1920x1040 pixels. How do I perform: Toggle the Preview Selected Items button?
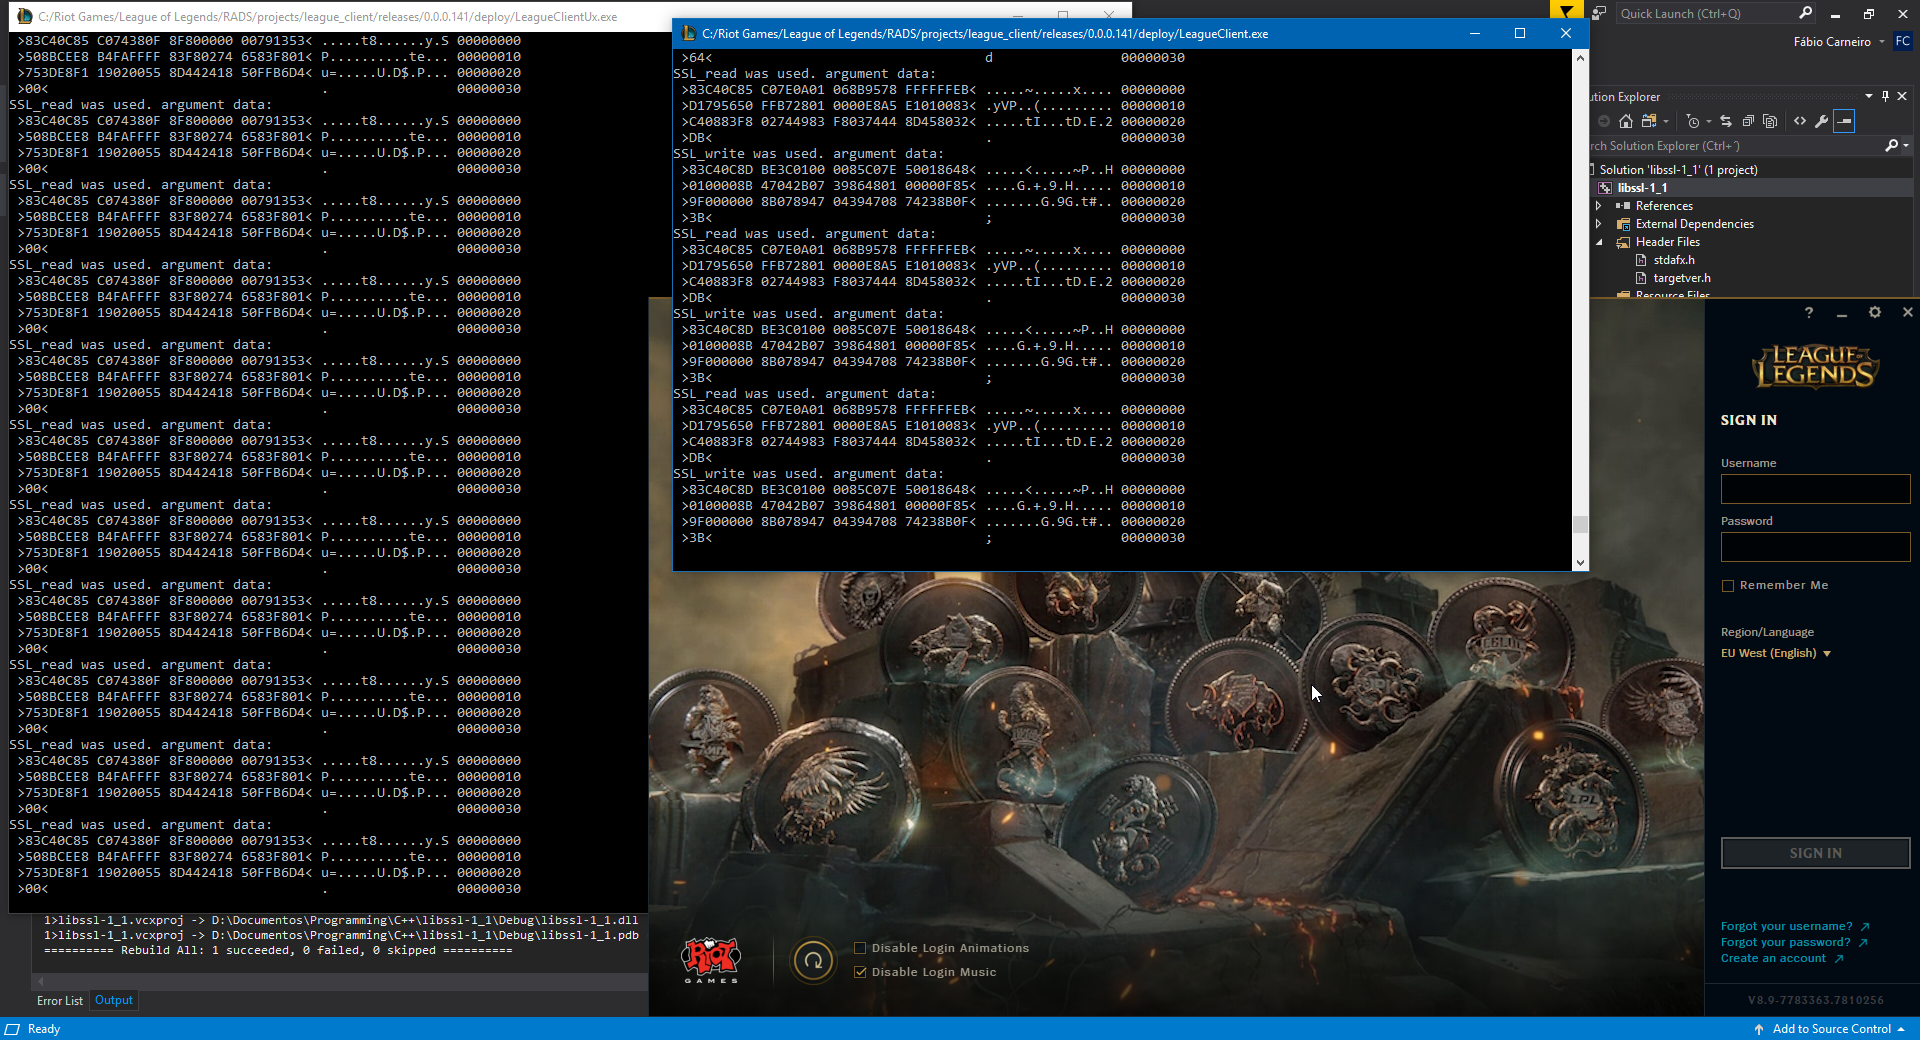(1844, 121)
